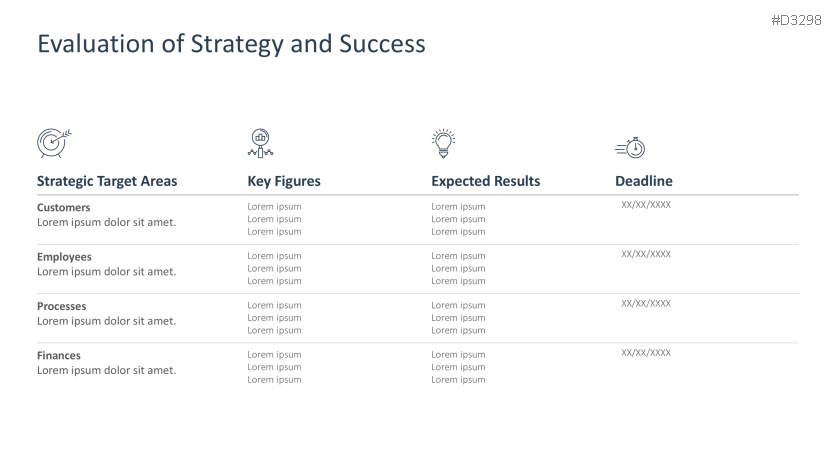Click the Customers row deadline date placeholder
Viewport: 836px width, 470px height.
click(646, 205)
